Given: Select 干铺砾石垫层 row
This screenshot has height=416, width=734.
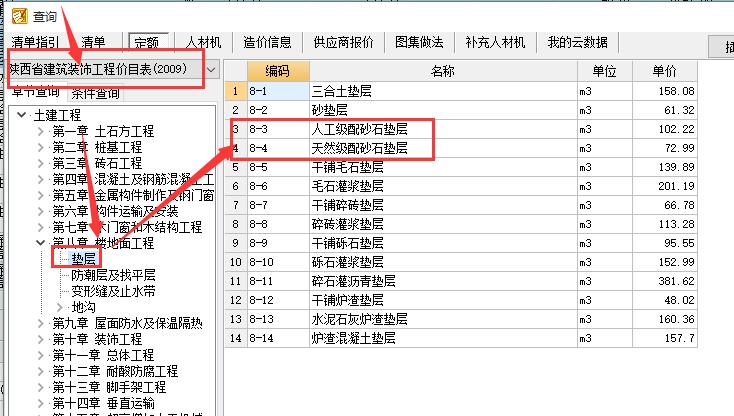Looking at the screenshot, I should pos(461,243).
